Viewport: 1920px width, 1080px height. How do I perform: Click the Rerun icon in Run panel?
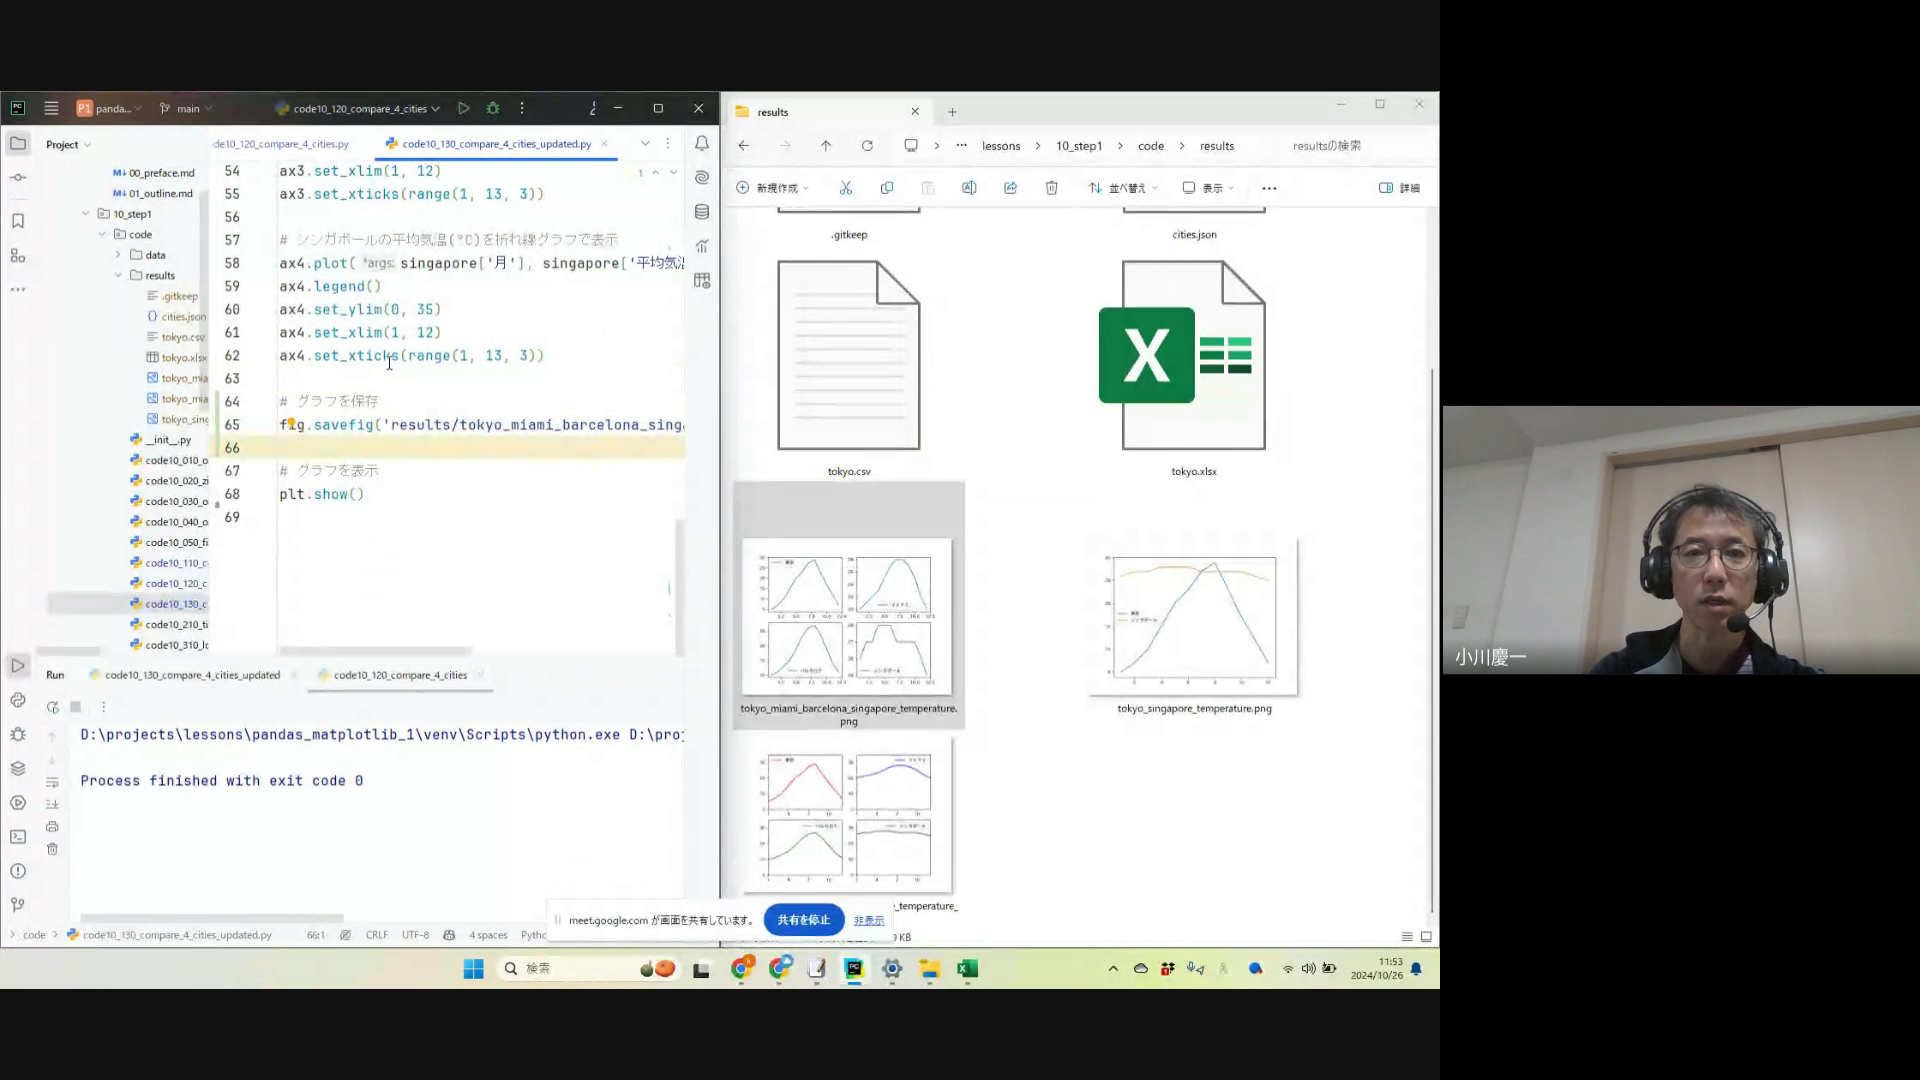point(53,707)
